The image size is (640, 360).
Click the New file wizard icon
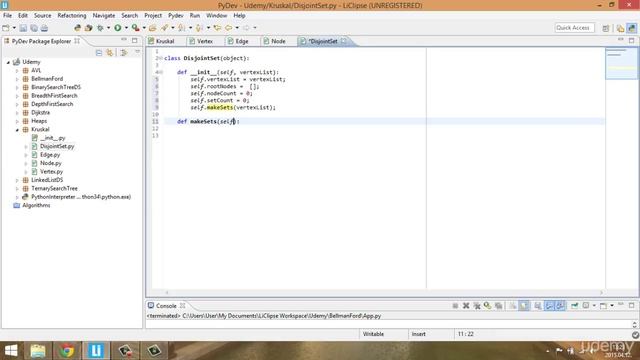[x=6, y=28]
